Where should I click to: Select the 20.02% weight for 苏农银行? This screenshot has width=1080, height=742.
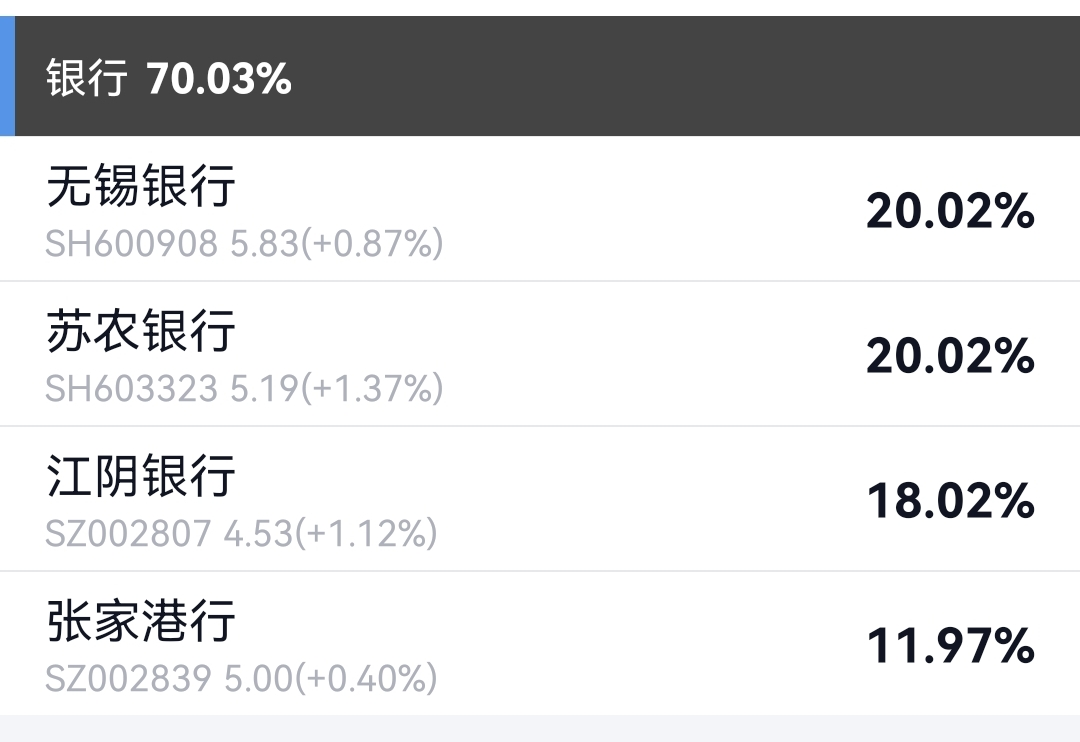[950, 356]
